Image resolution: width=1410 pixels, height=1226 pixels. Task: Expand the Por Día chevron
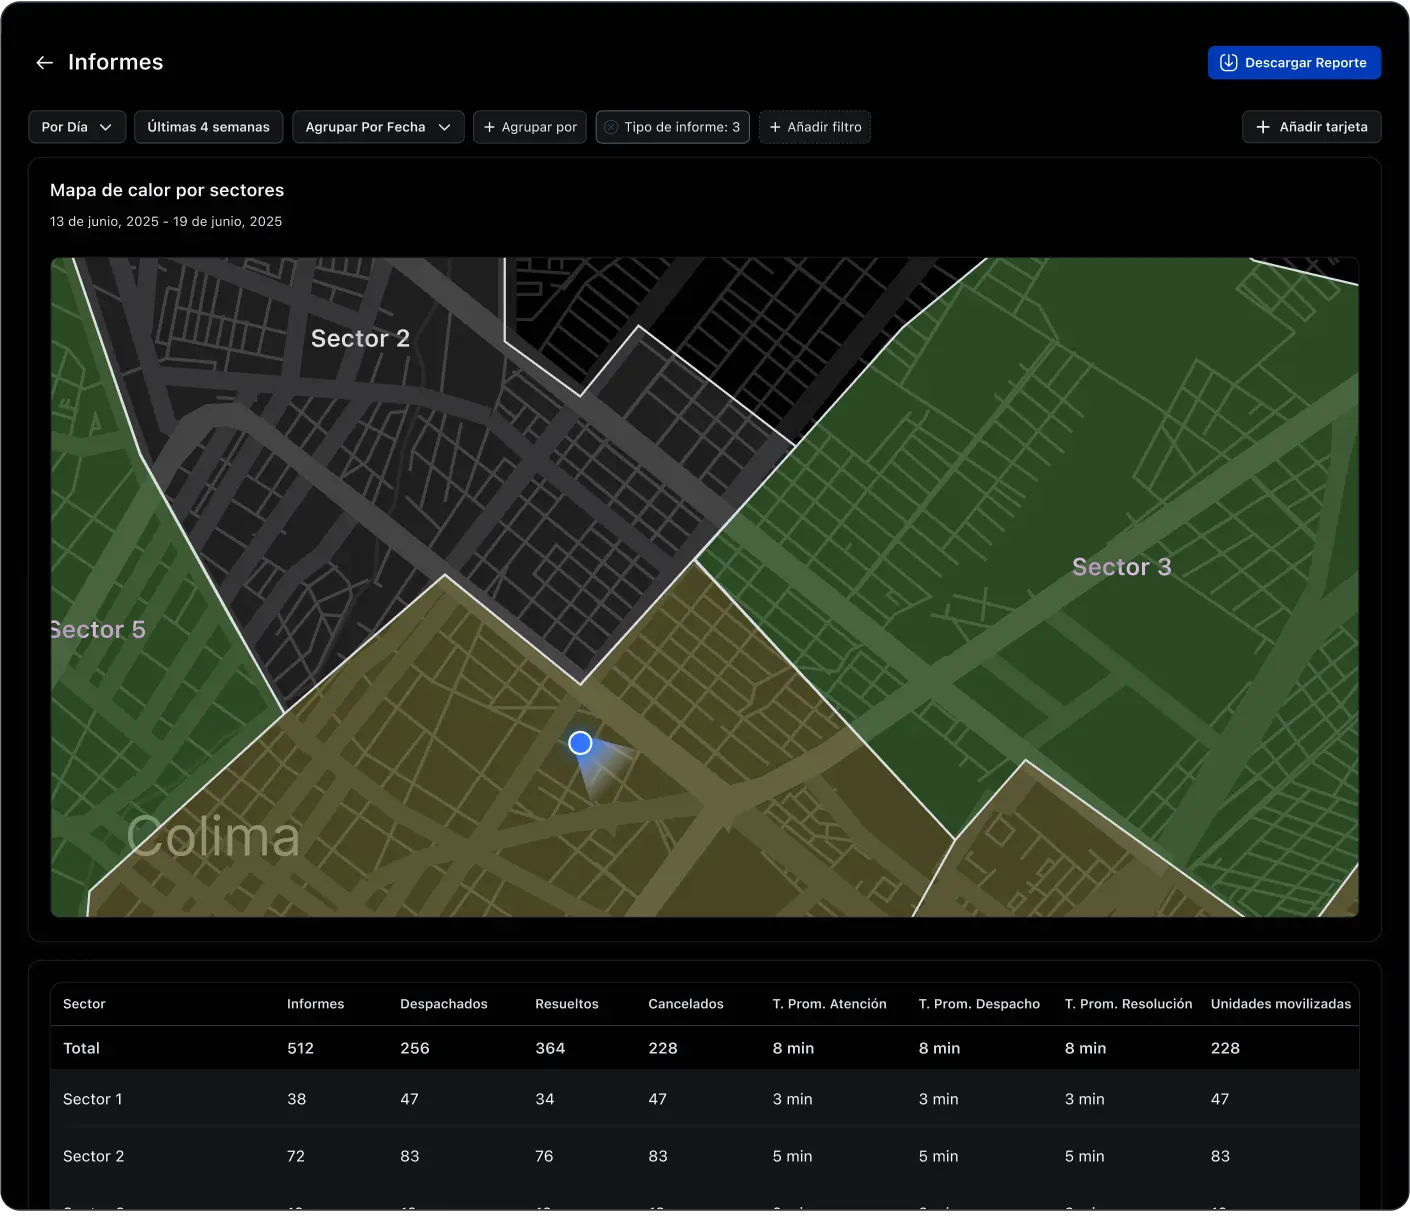coord(105,127)
